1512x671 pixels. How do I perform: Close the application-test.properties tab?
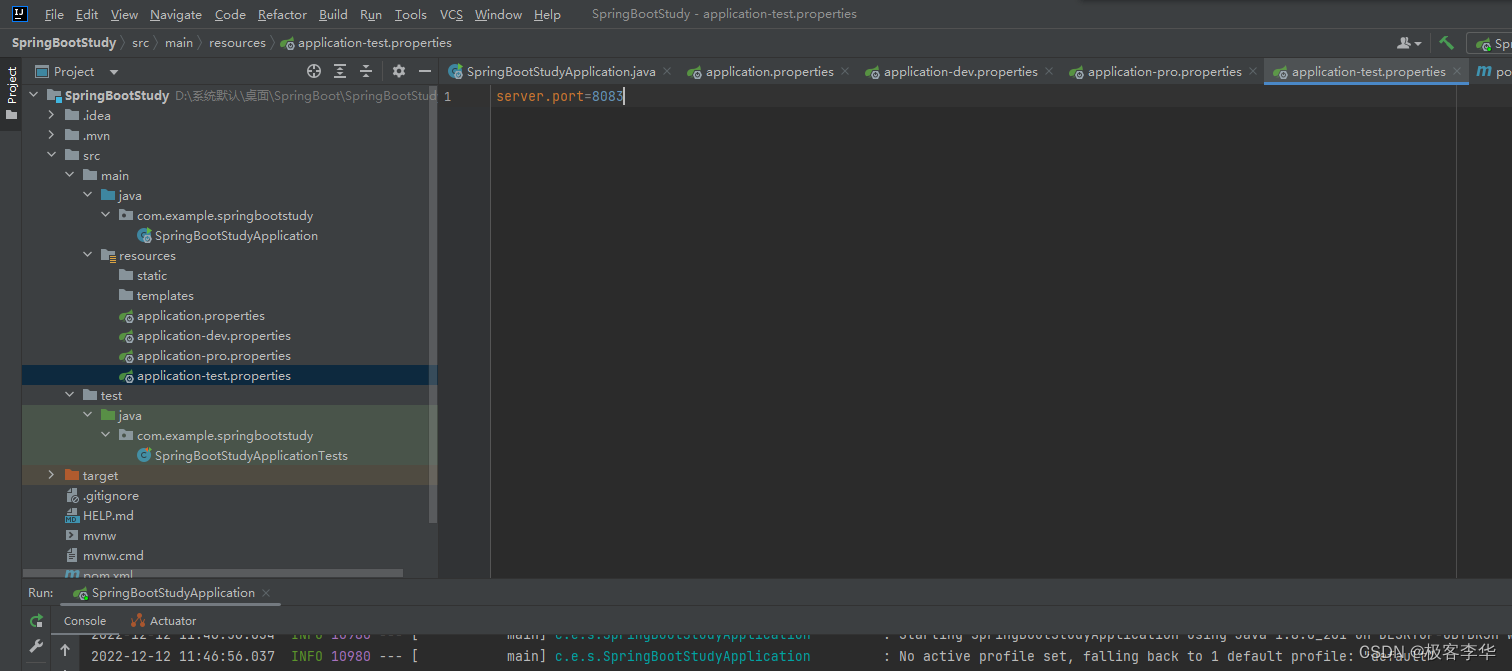[x=1457, y=72]
